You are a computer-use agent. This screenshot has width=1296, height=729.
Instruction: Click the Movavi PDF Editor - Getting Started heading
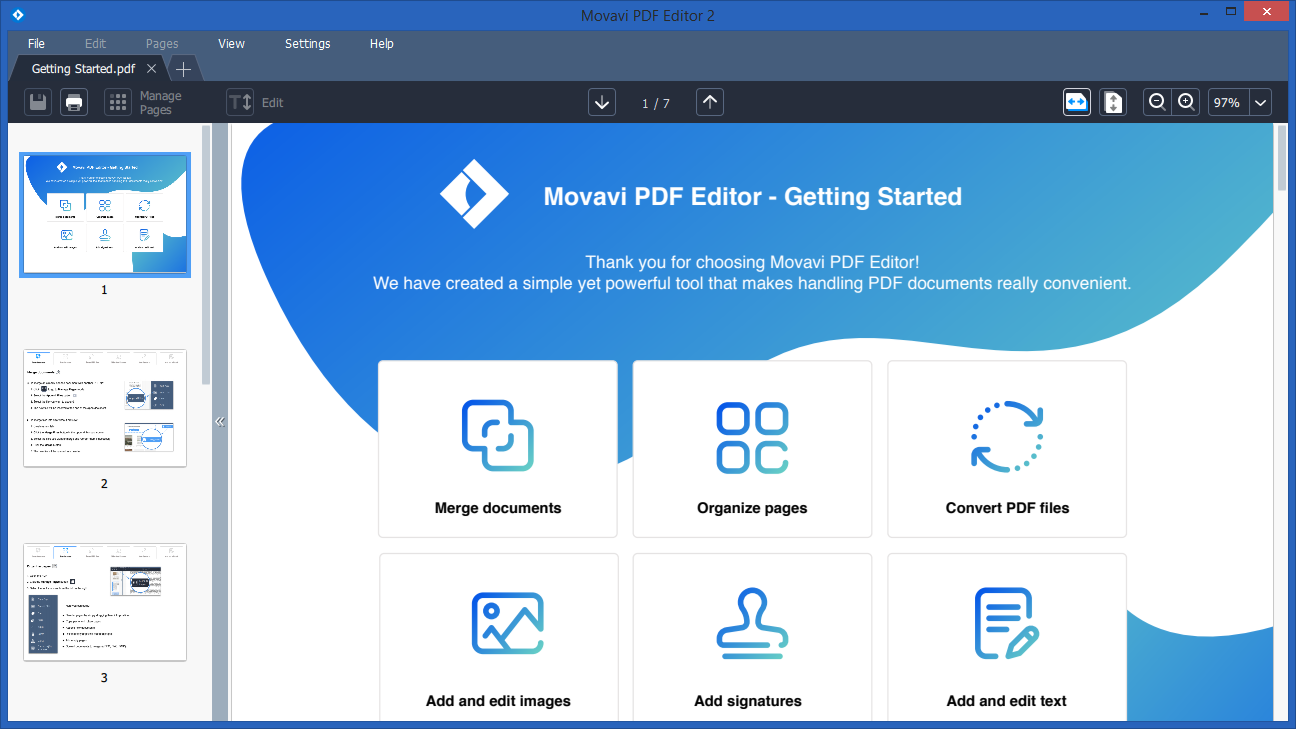pyautogui.click(x=753, y=196)
